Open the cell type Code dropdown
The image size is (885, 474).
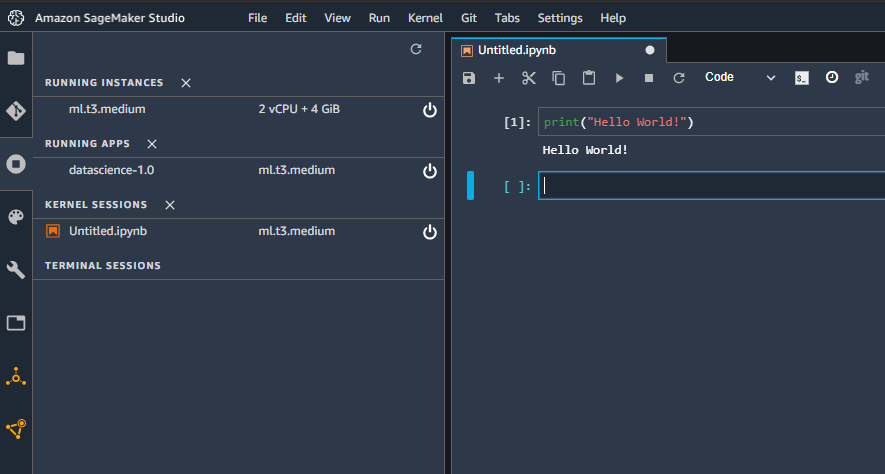click(739, 77)
